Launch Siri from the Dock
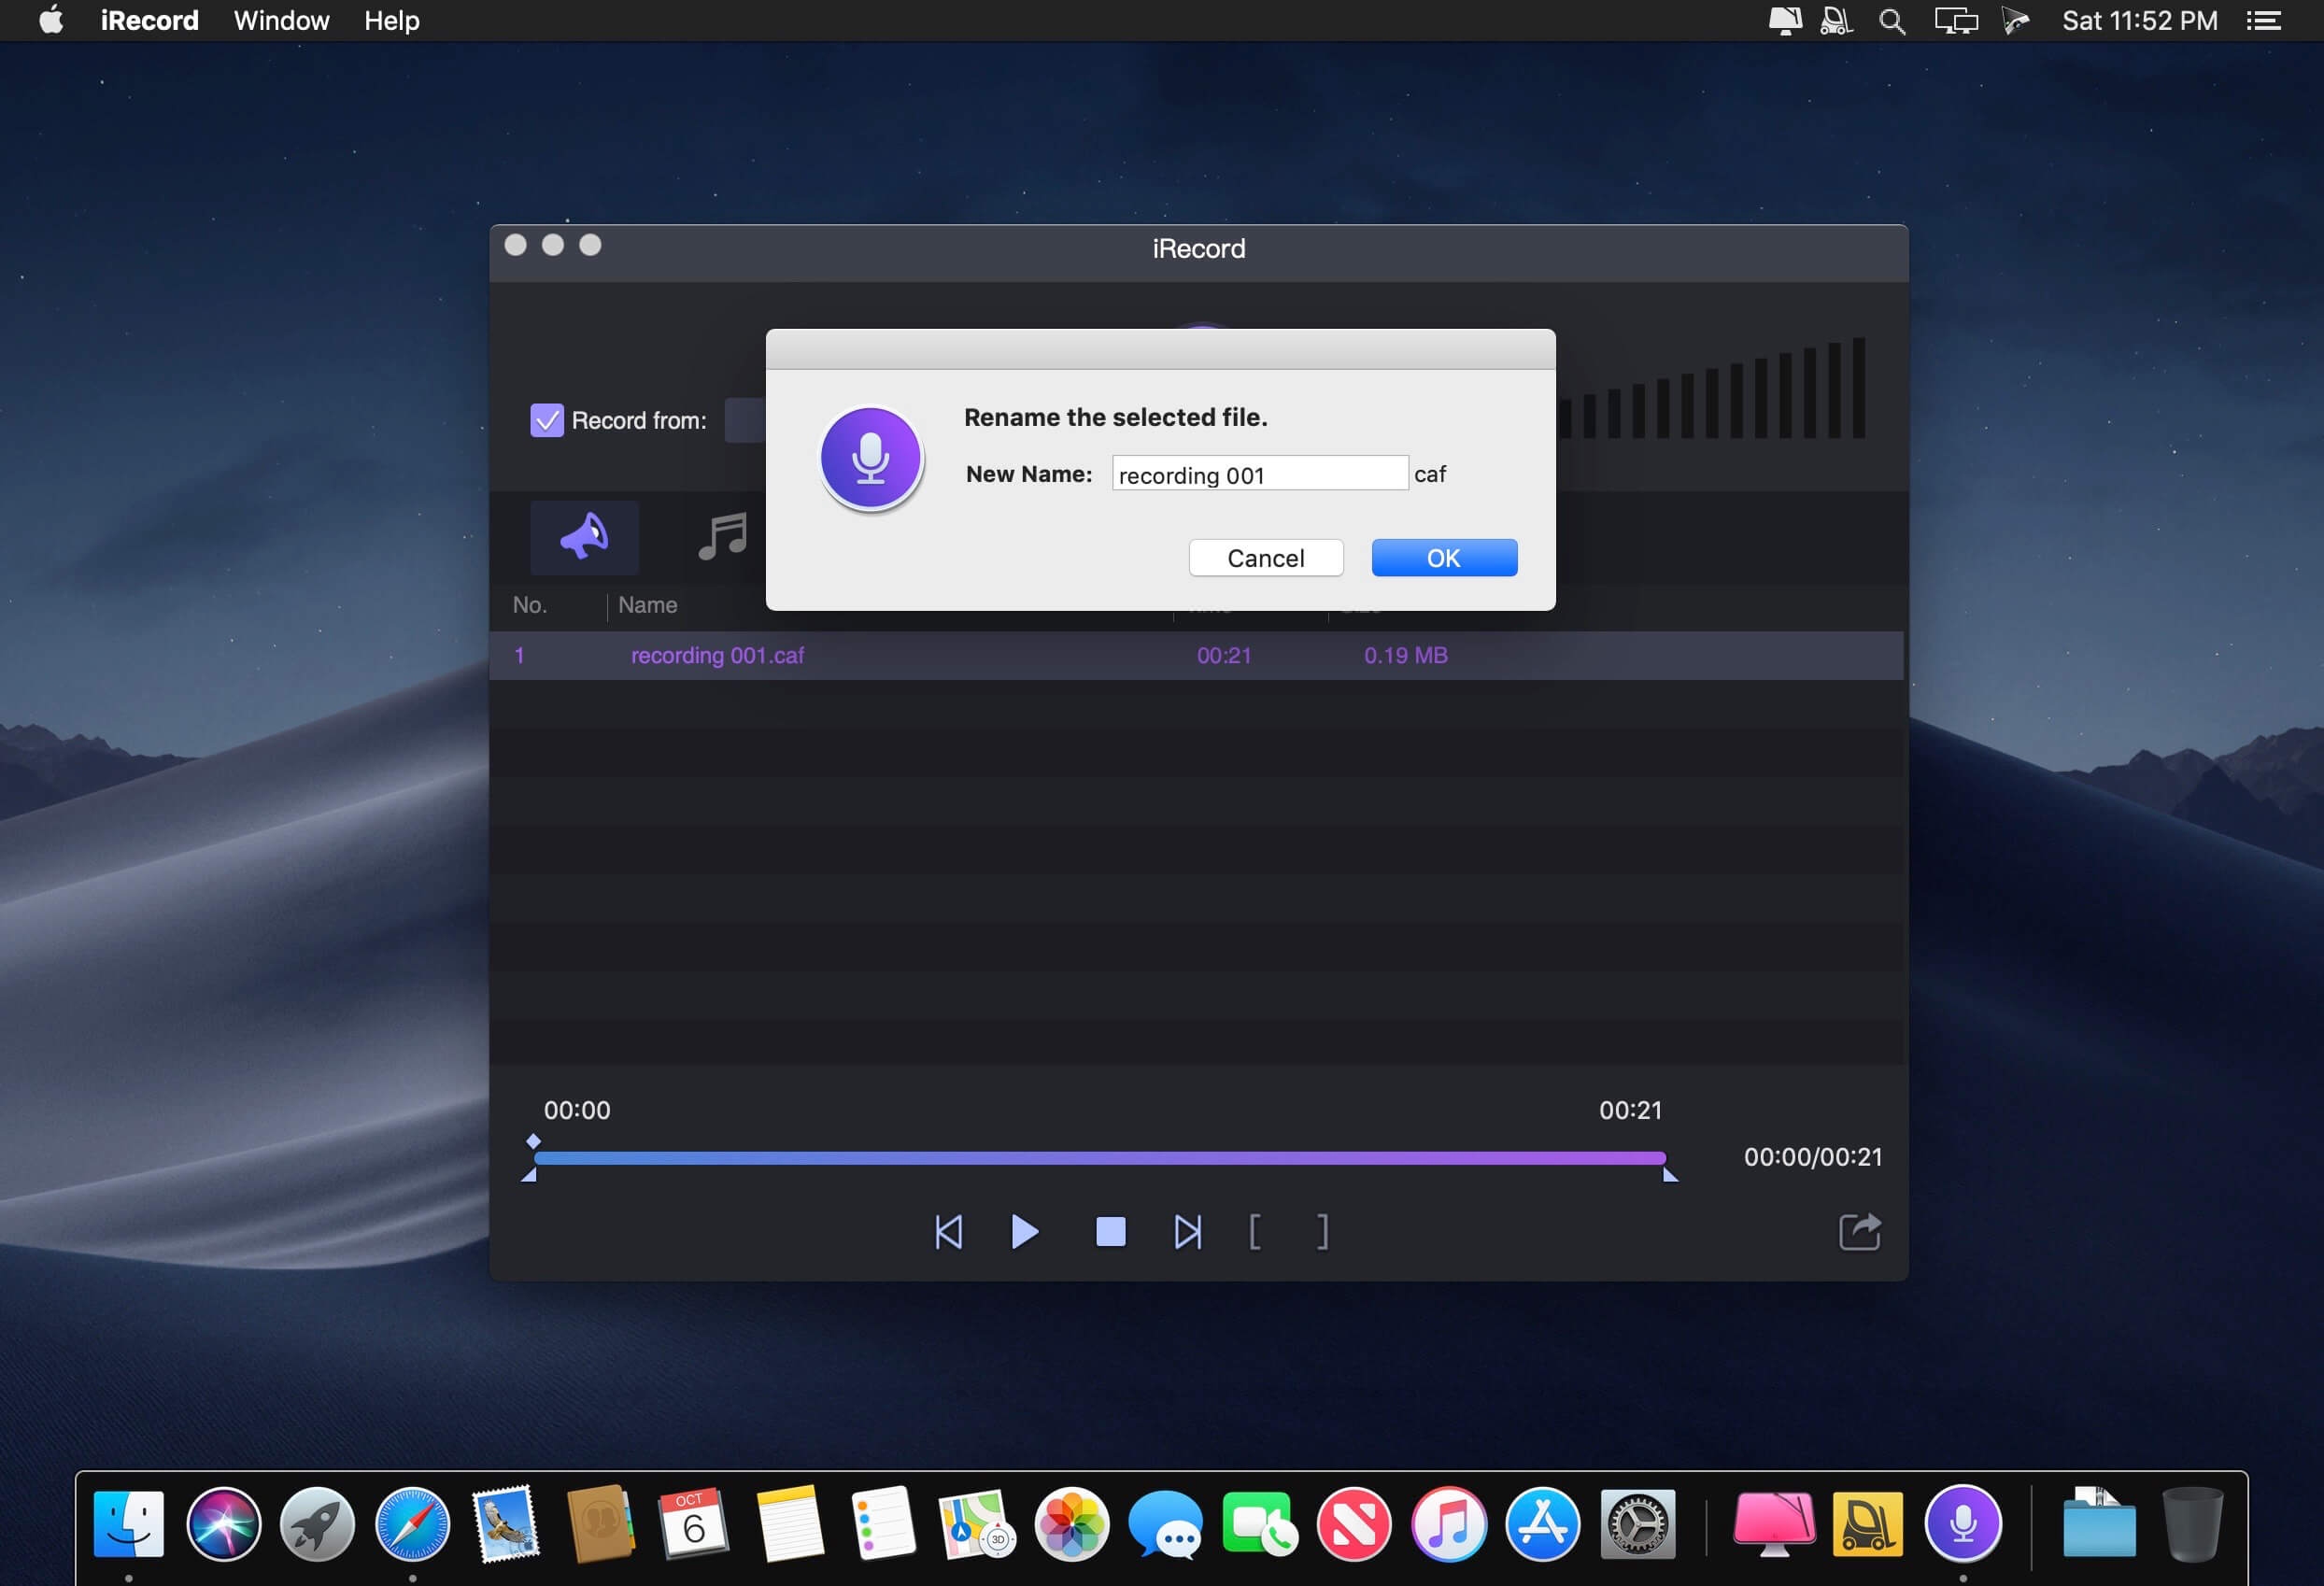Image resolution: width=2324 pixels, height=1586 pixels. coord(223,1524)
